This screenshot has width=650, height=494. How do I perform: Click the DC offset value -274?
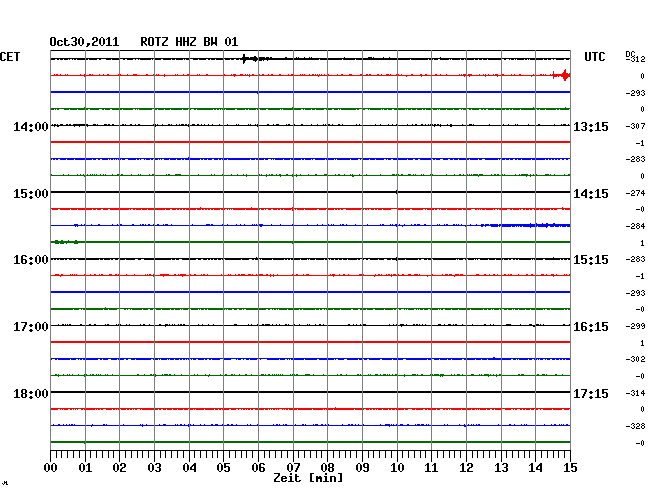pos(636,193)
